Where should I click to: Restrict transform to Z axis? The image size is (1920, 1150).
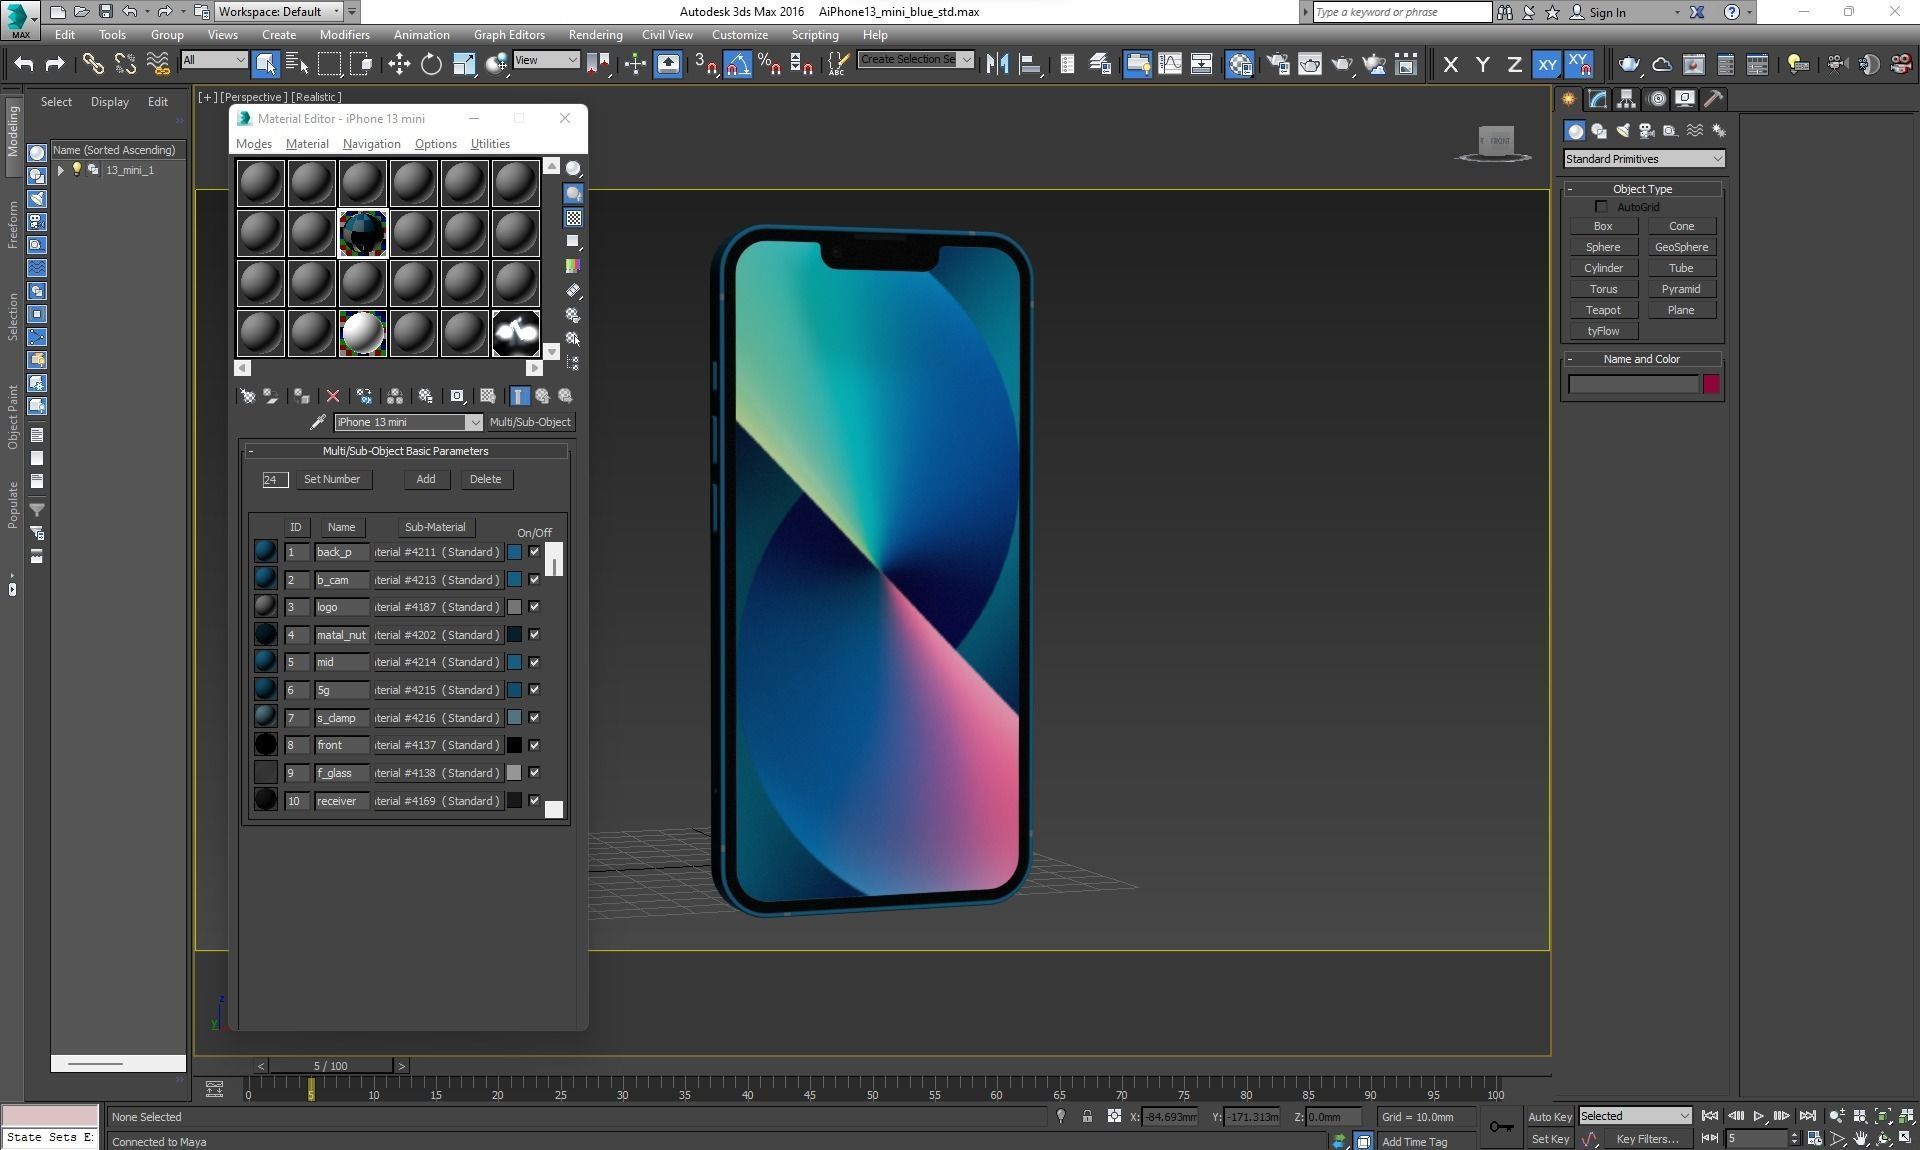[x=1514, y=65]
